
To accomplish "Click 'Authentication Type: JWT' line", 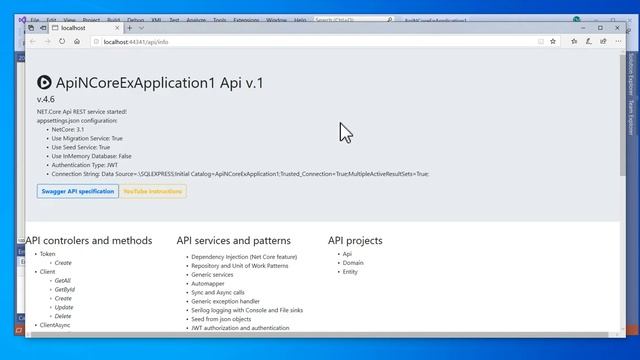I will coord(84,165).
